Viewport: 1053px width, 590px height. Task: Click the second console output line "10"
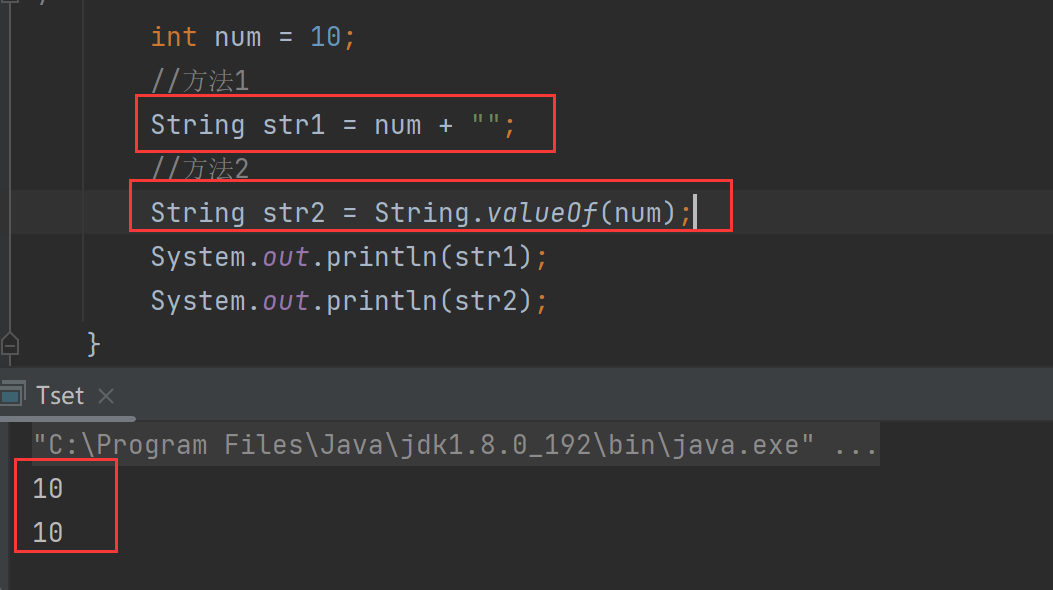(x=47, y=532)
